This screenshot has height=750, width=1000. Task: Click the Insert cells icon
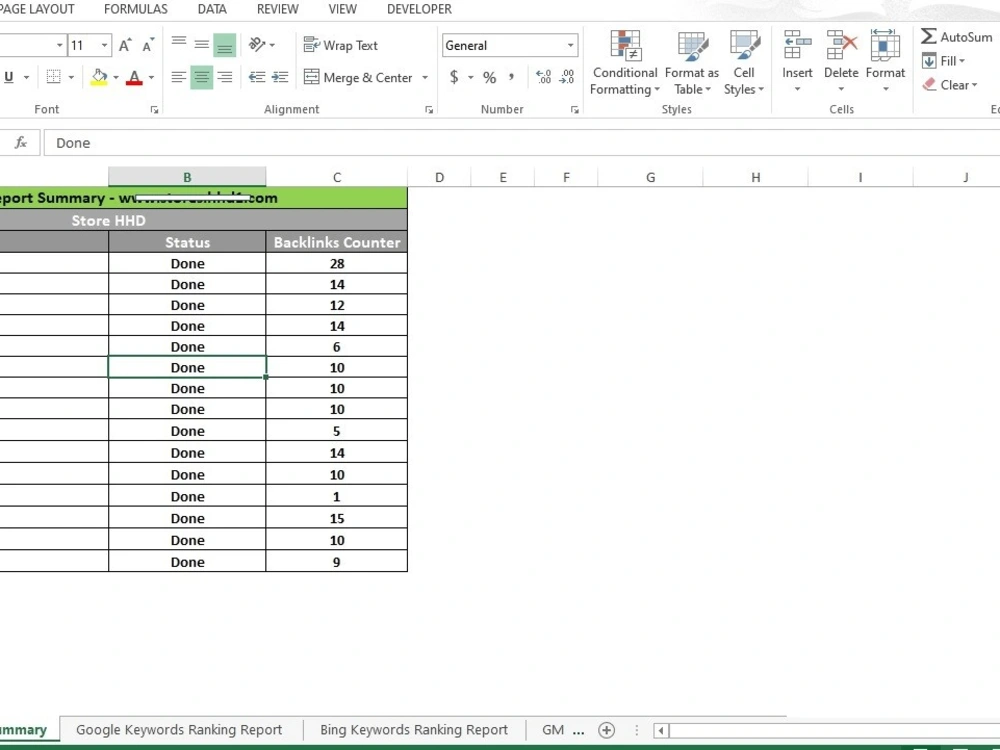(797, 45)
